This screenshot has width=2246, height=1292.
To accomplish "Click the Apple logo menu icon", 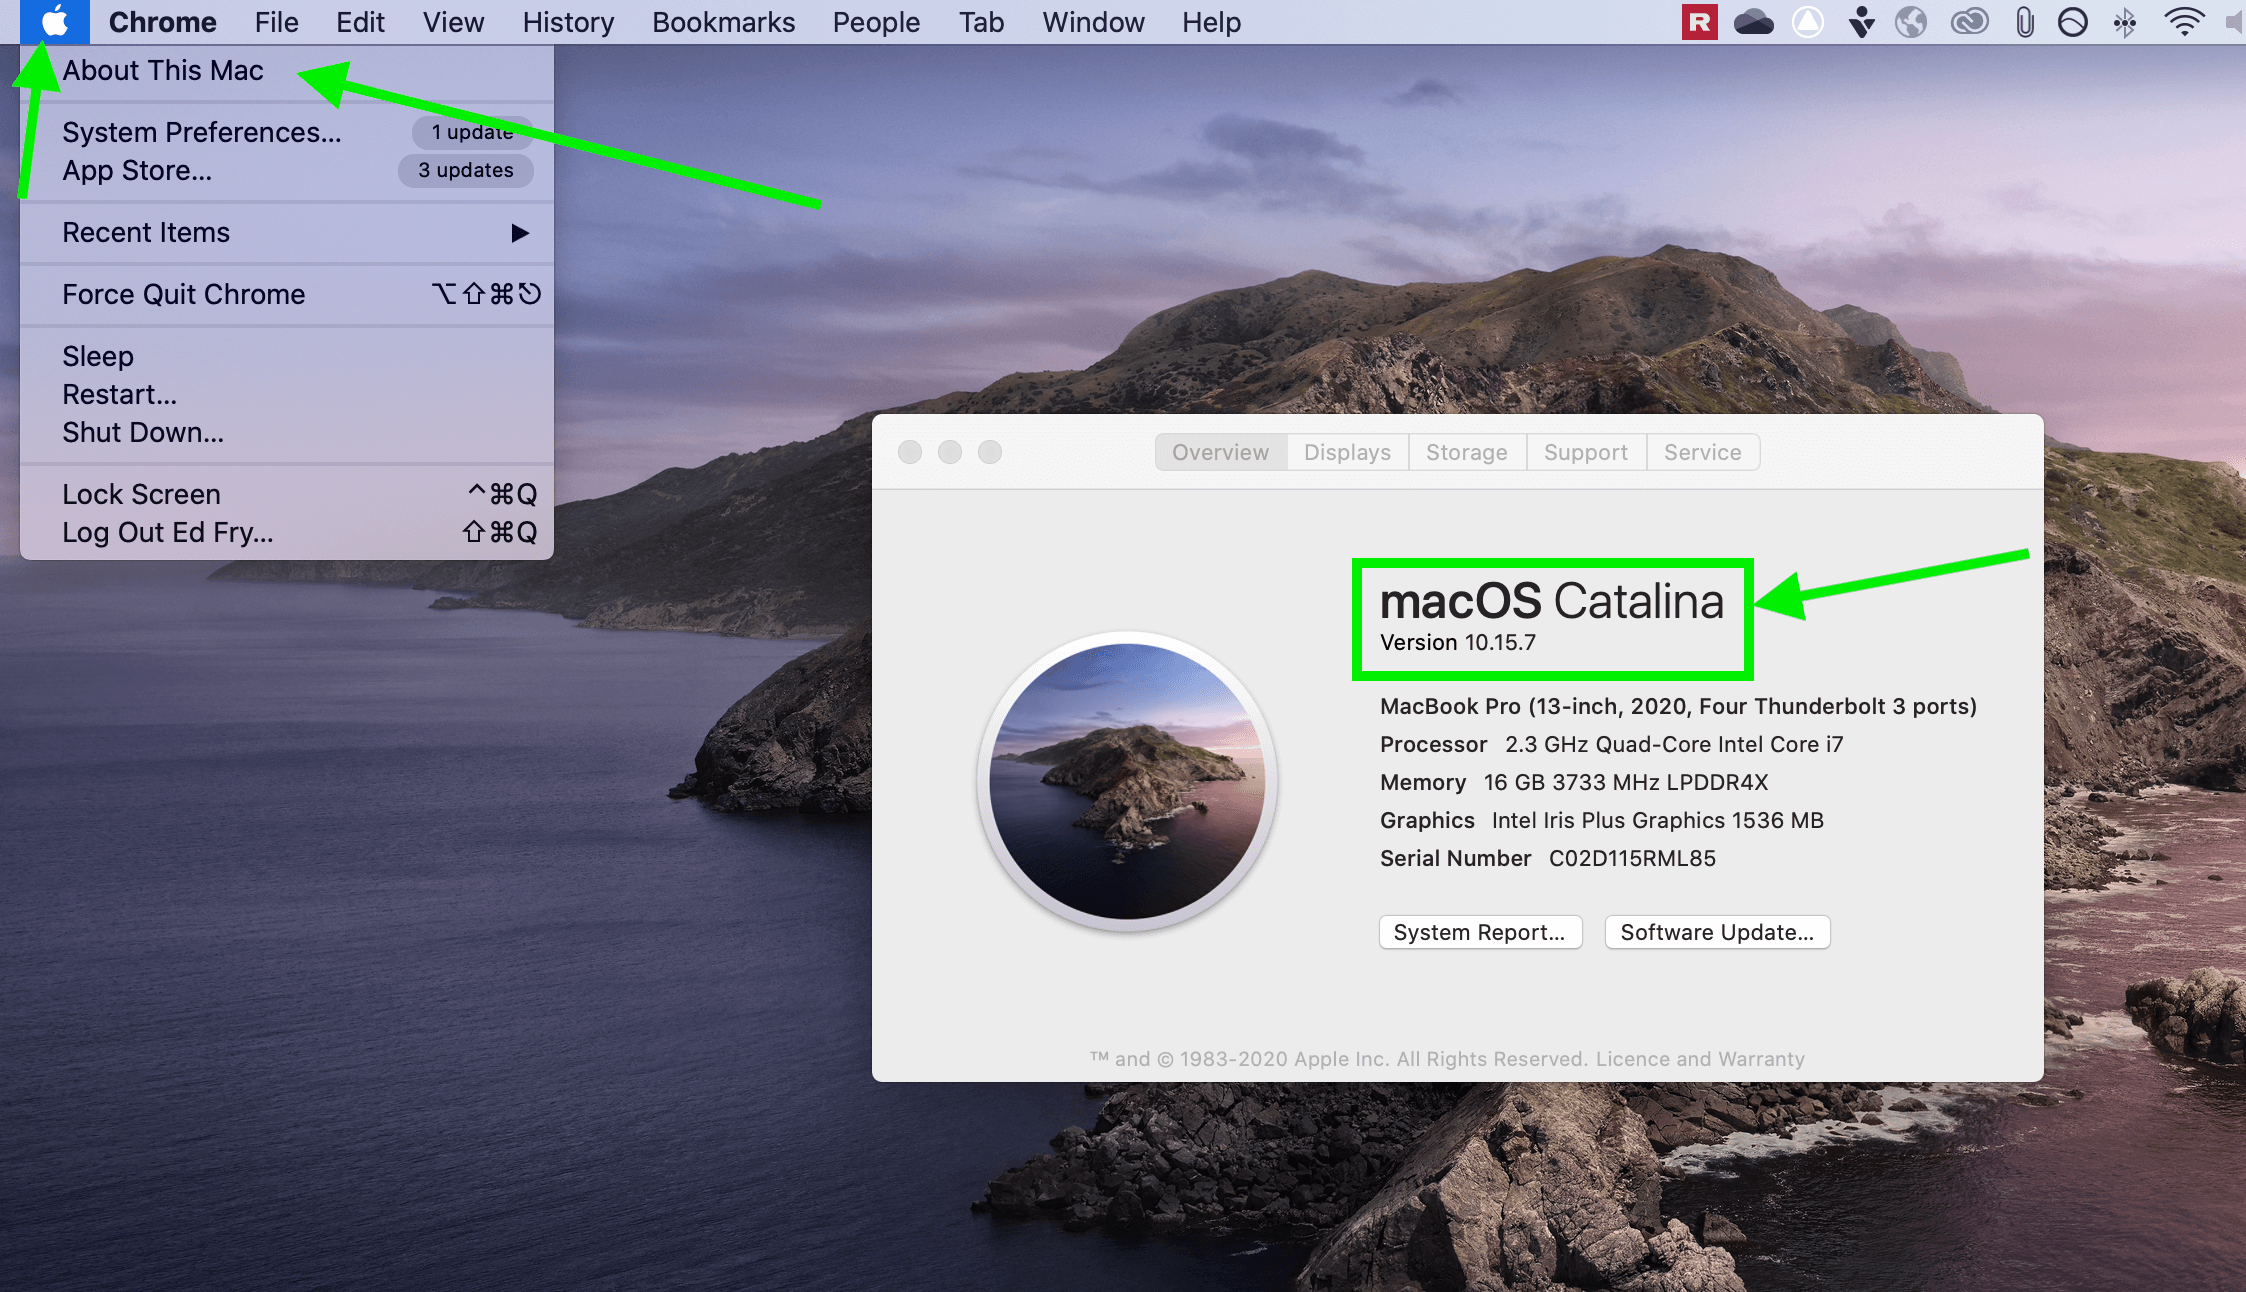I will tap(55, 21).
